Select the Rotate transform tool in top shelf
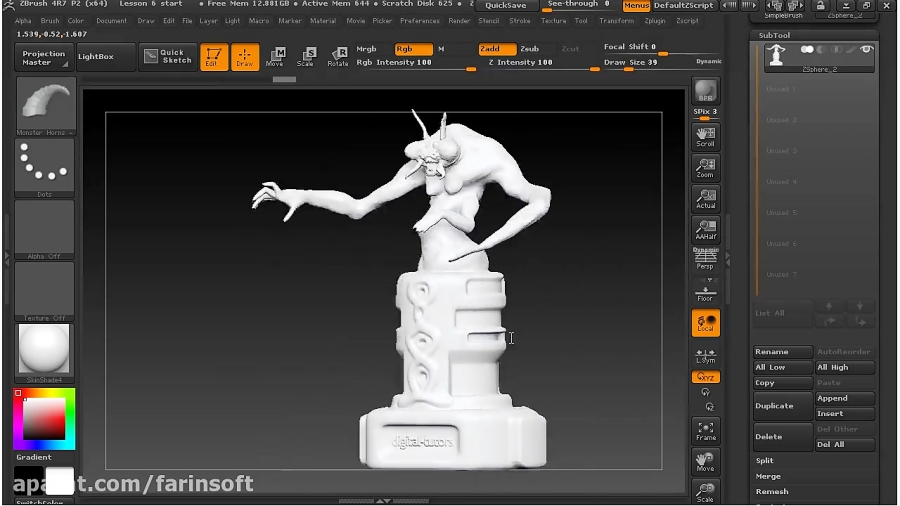 click(x=338, y=57)
